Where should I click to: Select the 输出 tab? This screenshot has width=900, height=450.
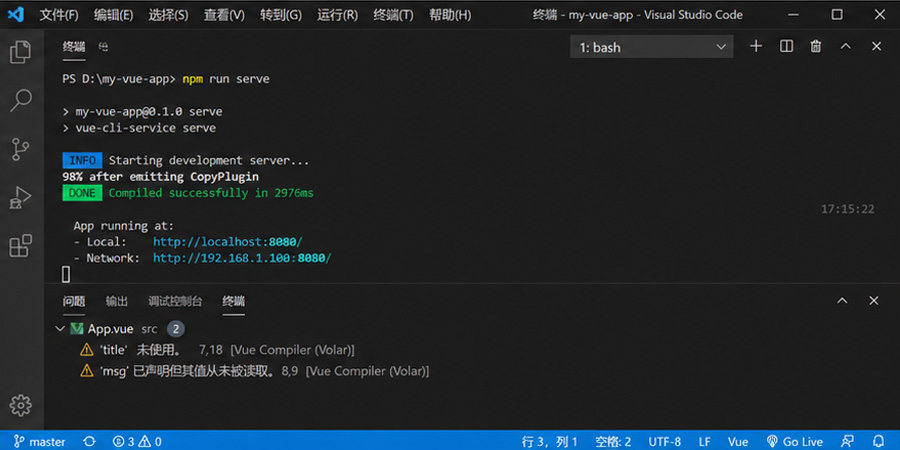coord(117,301)
